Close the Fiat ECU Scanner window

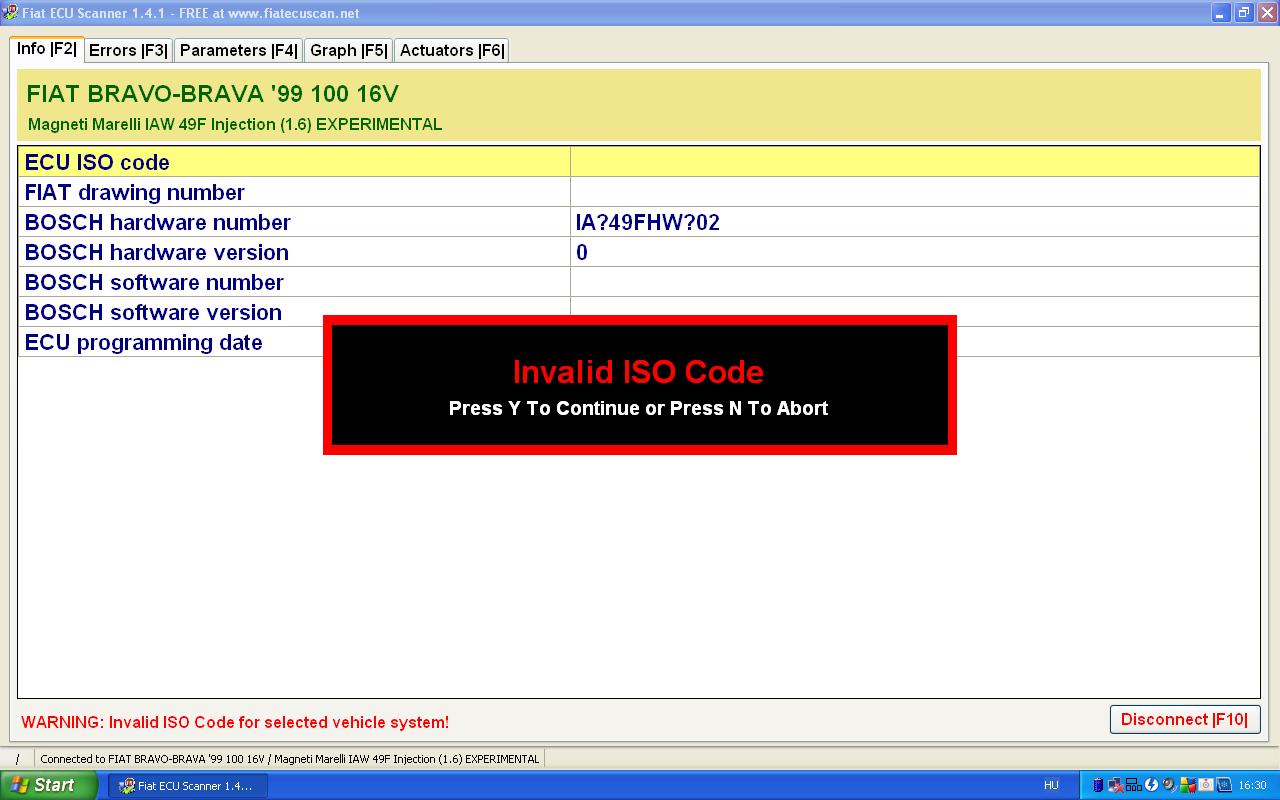pos(1267,13)
